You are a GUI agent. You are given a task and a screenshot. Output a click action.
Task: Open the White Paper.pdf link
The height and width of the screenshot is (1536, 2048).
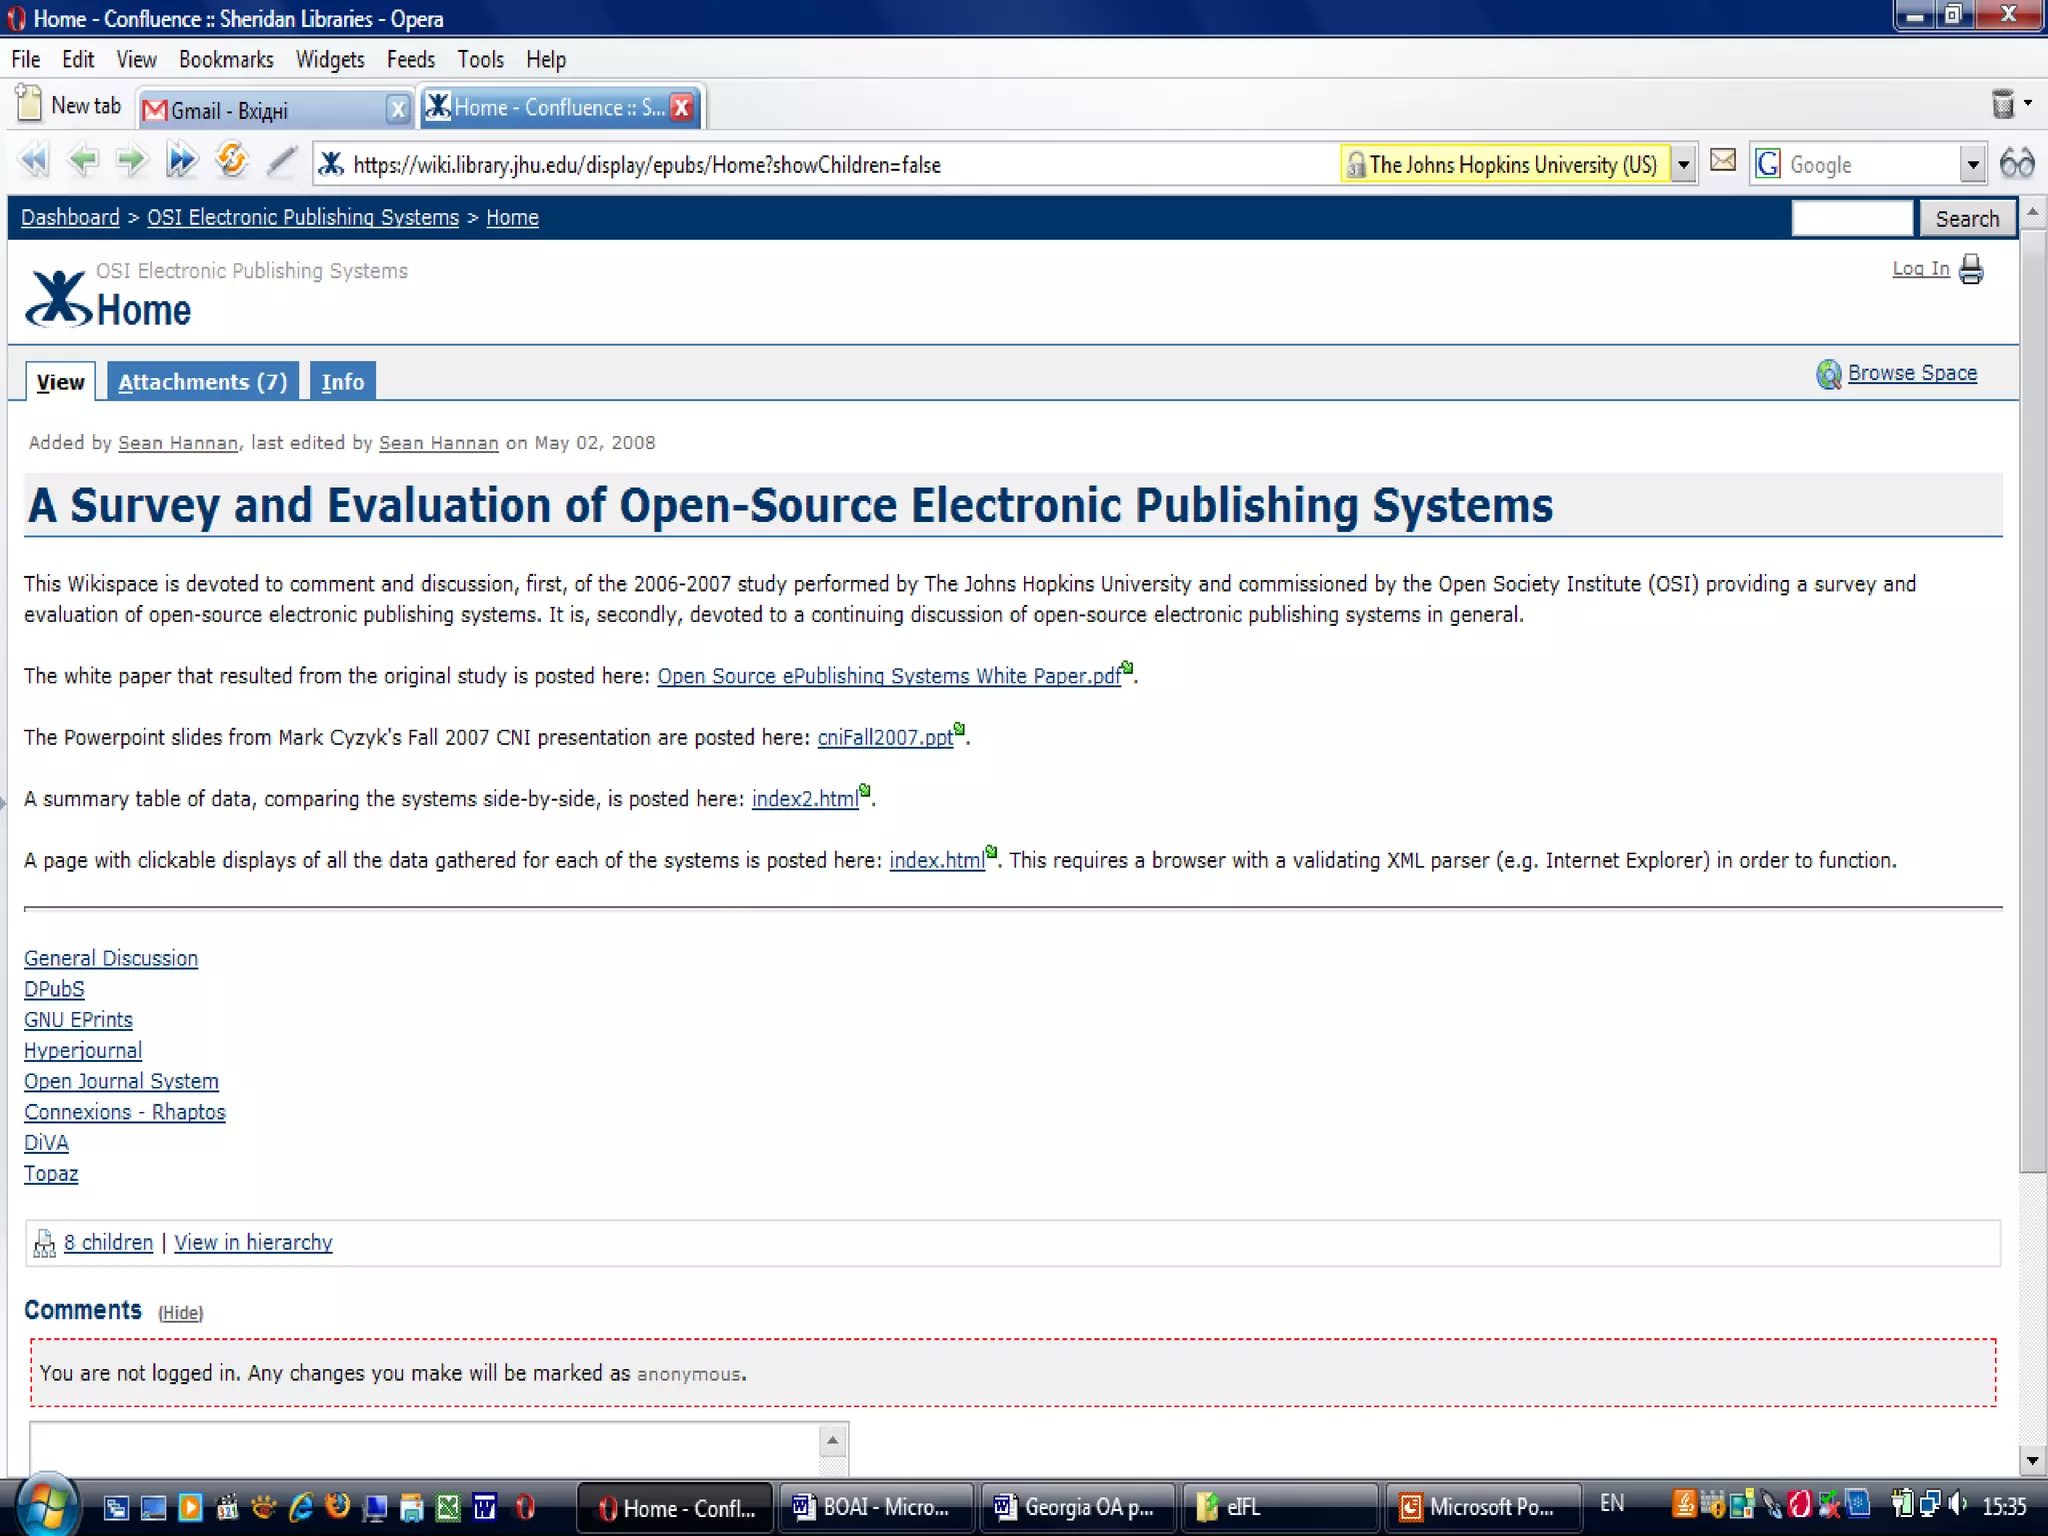click(888, 676)
